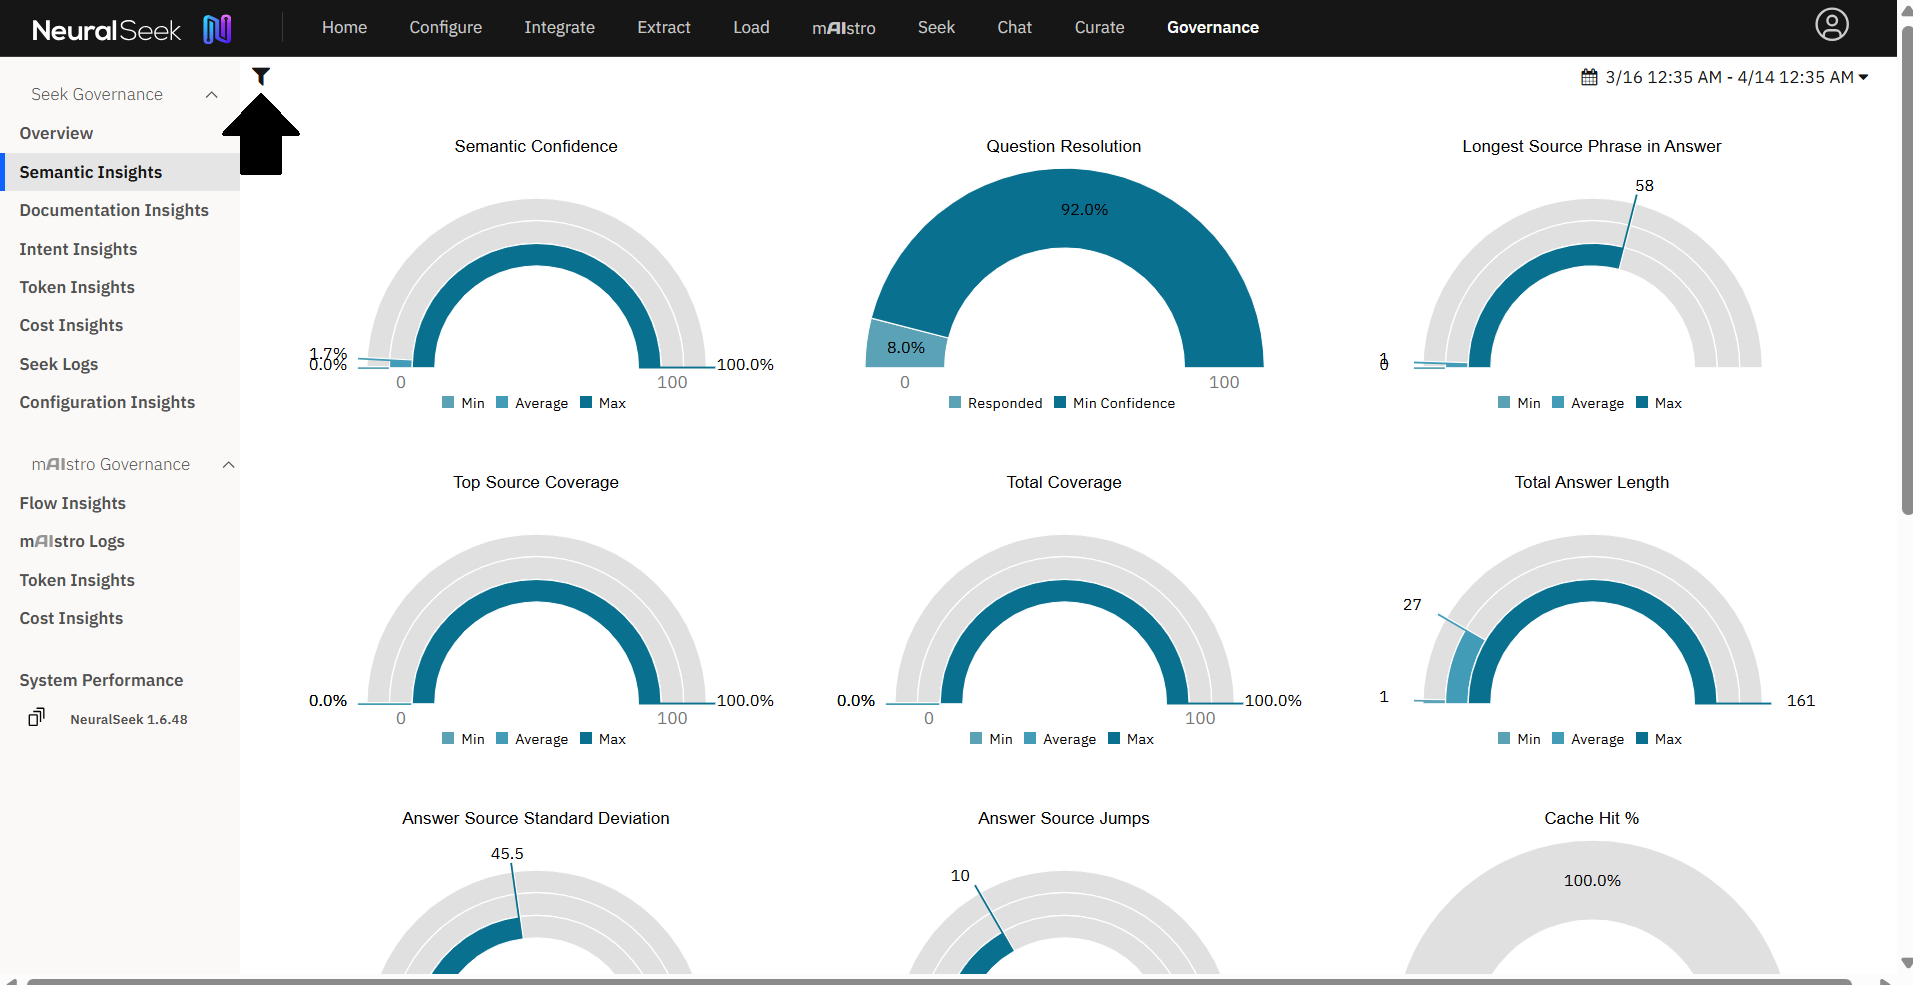Viewport: 1913px width, 985px height.
Task: Click the vertical page scrollbar
Action: pyautogui.click(x=1905, y=270)
